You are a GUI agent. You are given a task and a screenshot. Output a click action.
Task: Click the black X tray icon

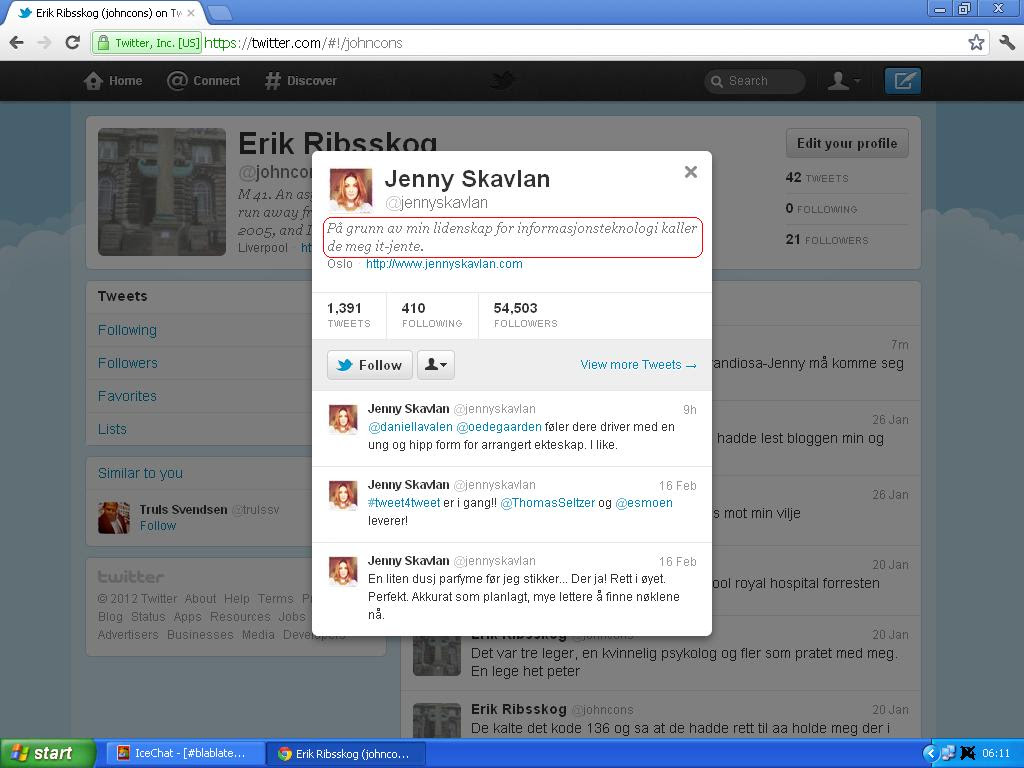(968, 754)
